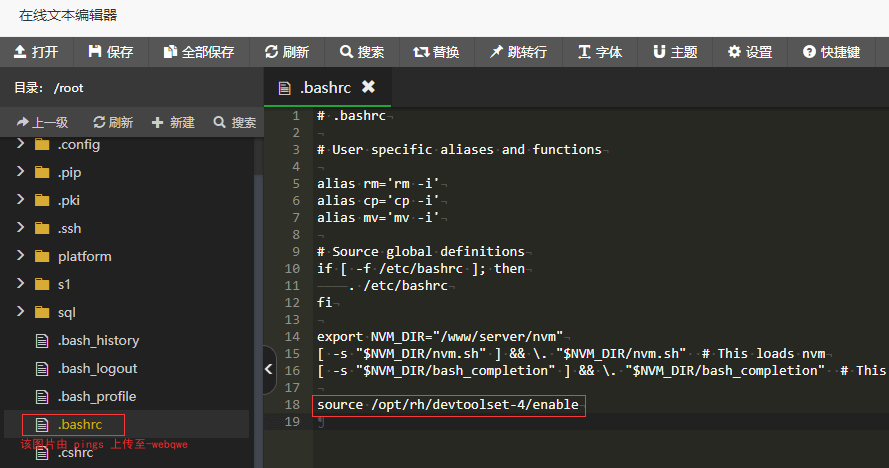This screenshot has height=468, width=889.
Task: Click line number 18 in gutter
Action: (x=292, y=404)
